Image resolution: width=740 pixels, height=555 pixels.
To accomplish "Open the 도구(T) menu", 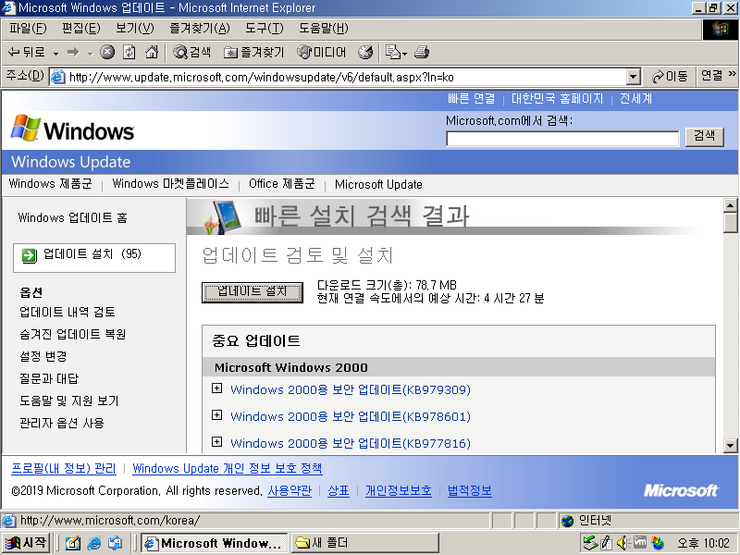I will pos(264,28).
